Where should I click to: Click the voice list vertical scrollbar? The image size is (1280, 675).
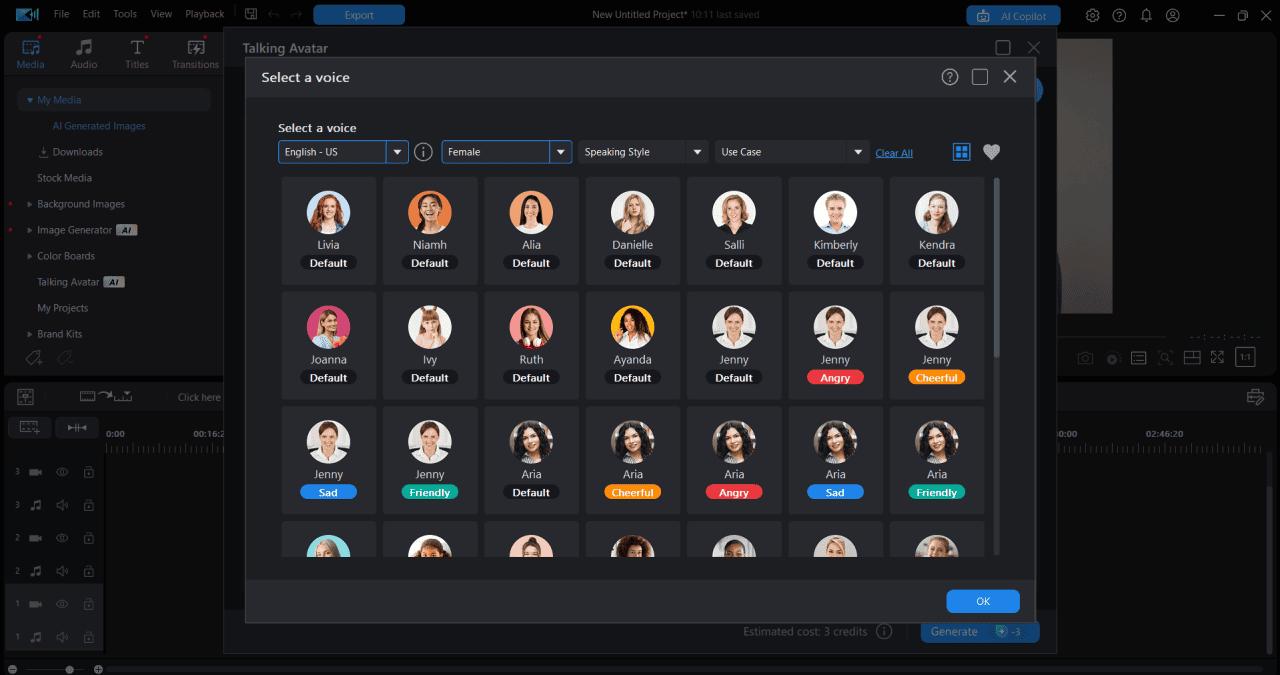pos(996,268)
